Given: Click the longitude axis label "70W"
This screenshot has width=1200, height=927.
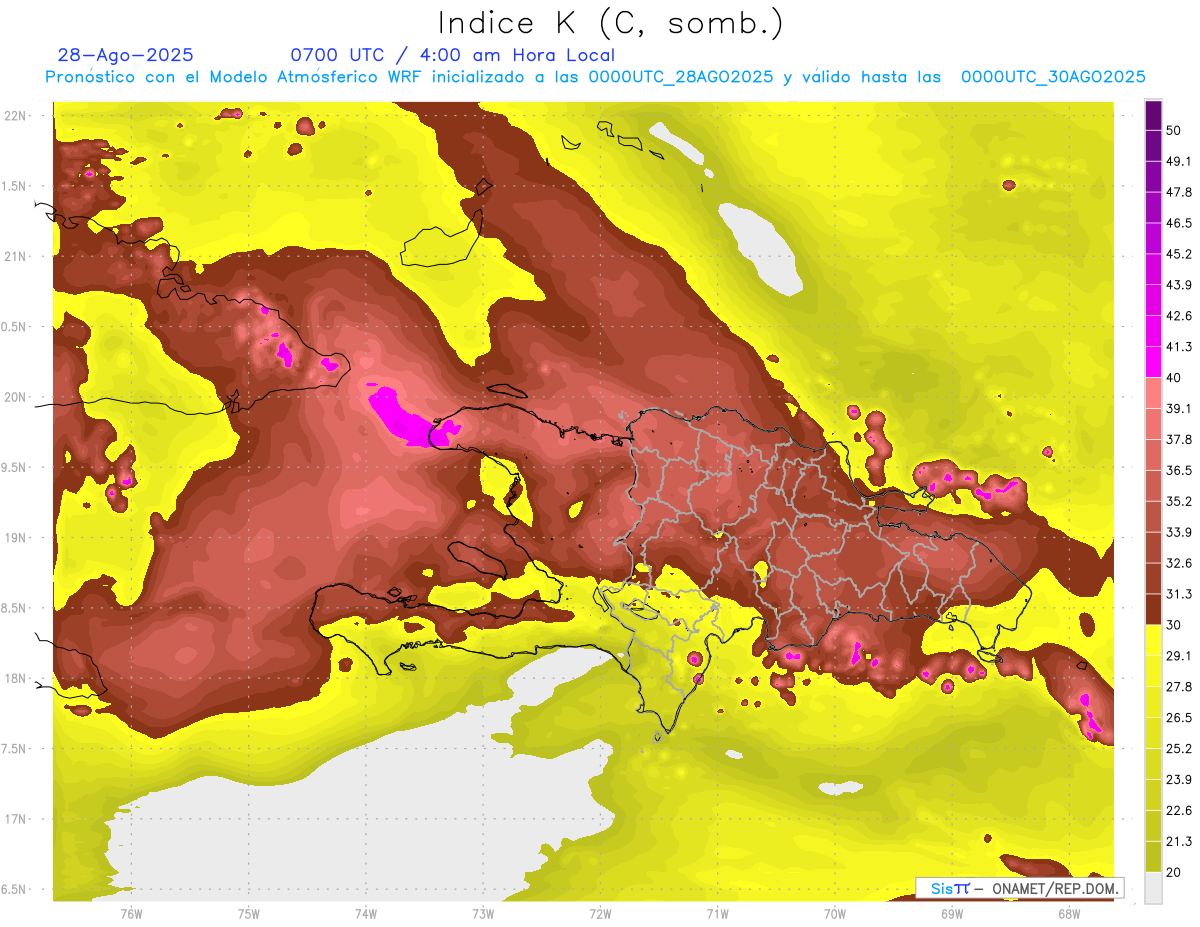Looking at the screenshot, I should pos(835,913).
